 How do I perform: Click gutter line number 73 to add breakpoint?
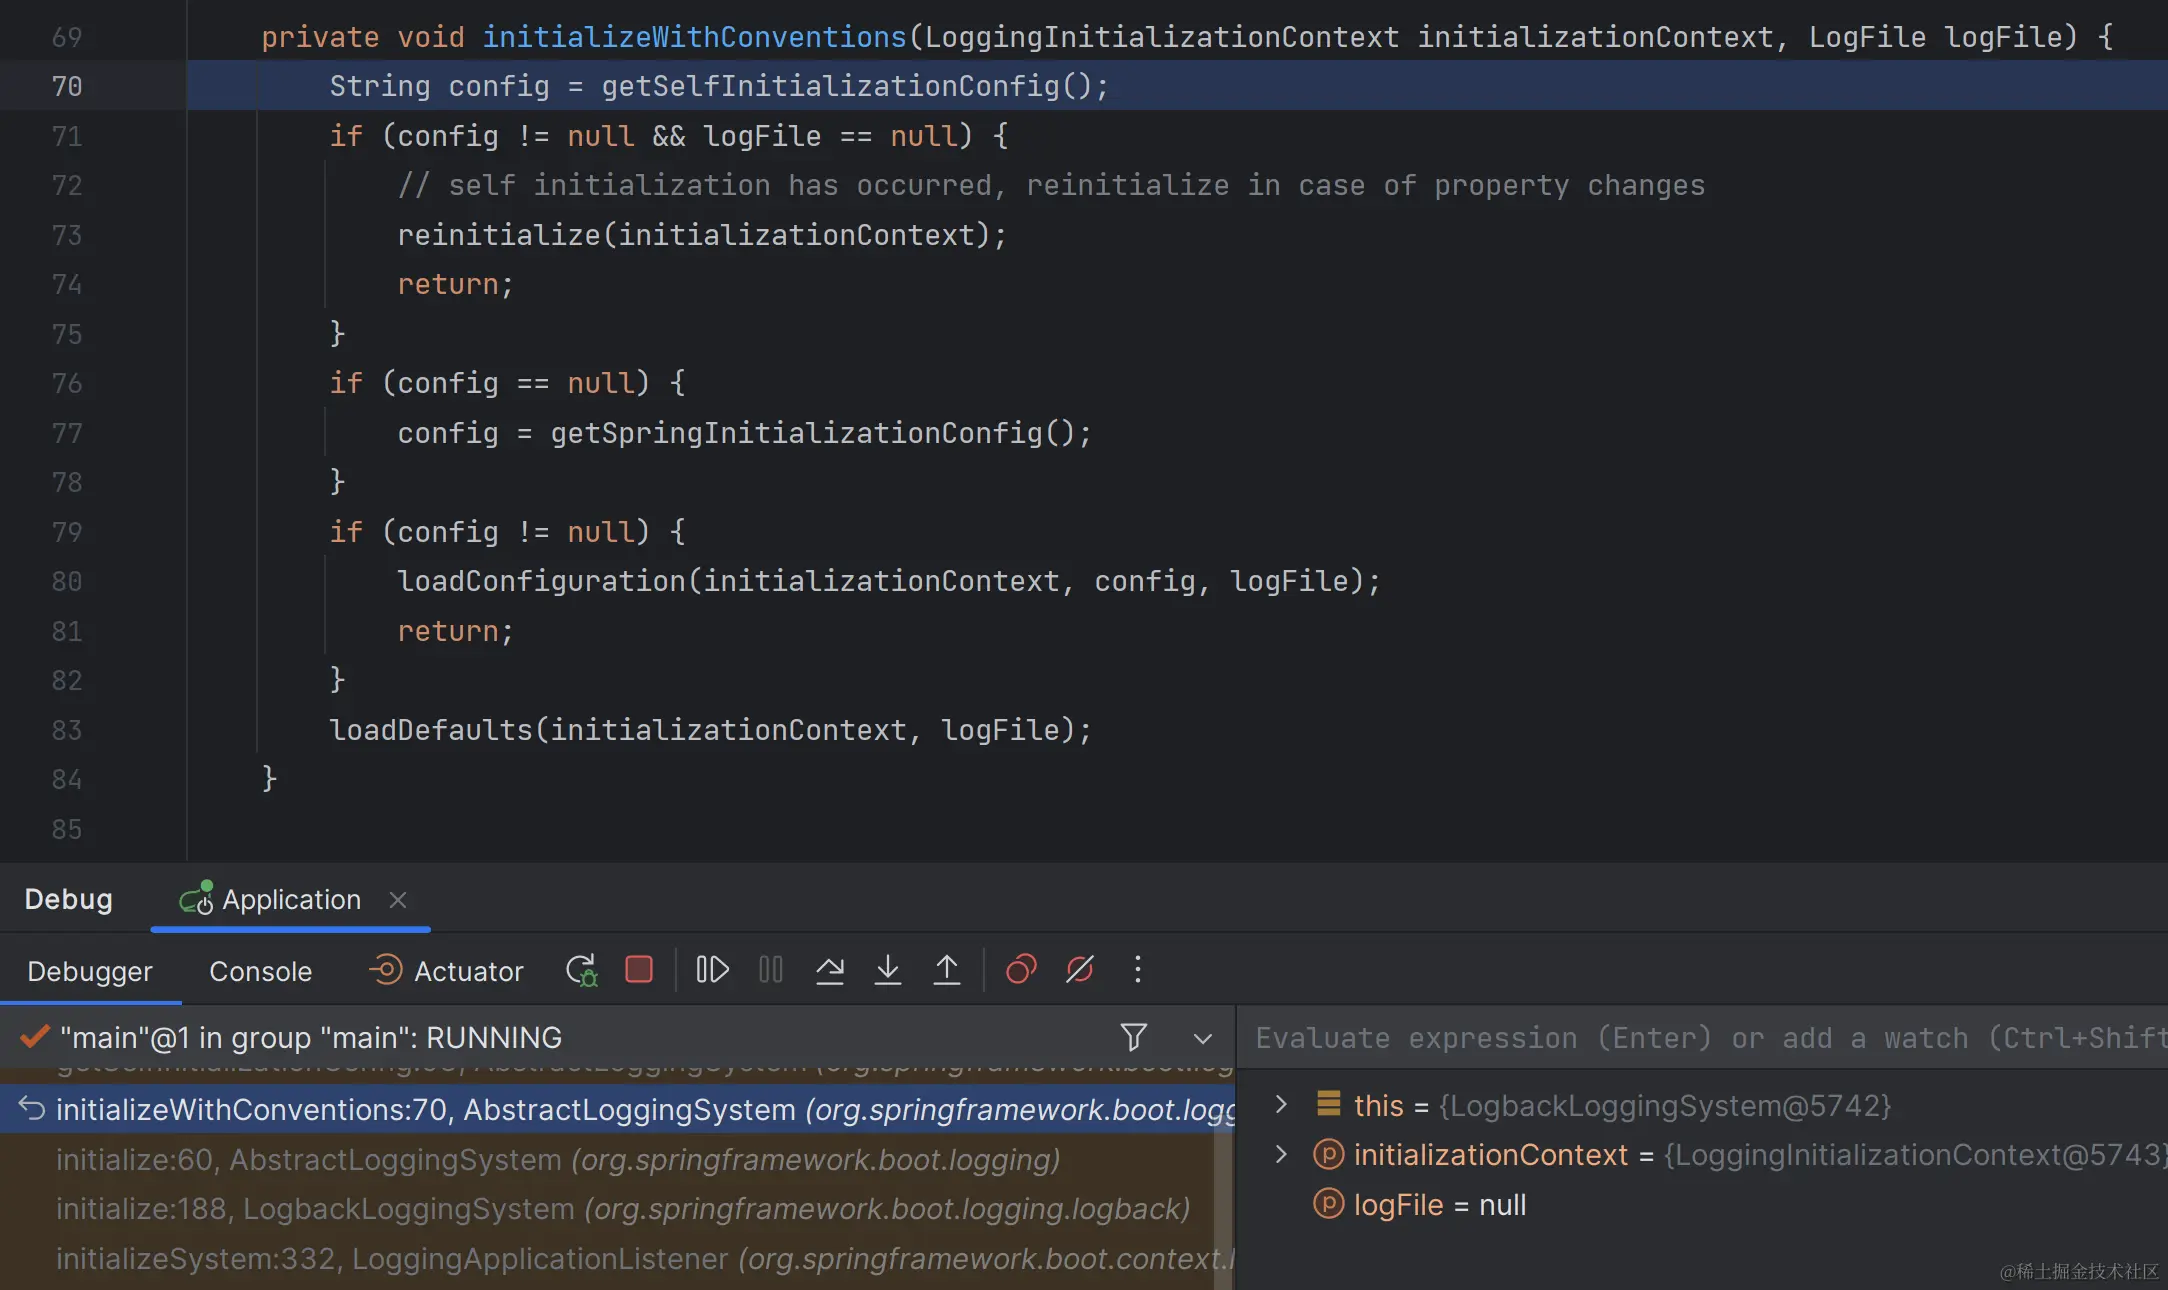[x=67, y=235]
